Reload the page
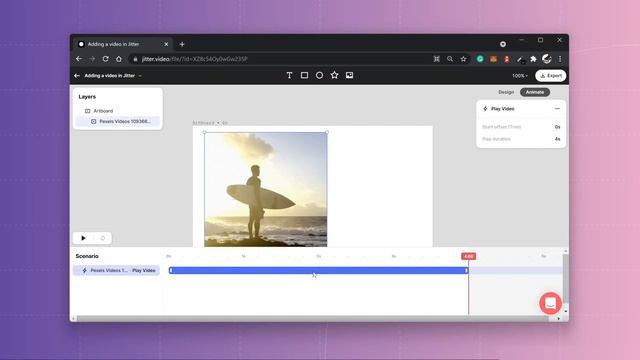 tap(105, 59)
